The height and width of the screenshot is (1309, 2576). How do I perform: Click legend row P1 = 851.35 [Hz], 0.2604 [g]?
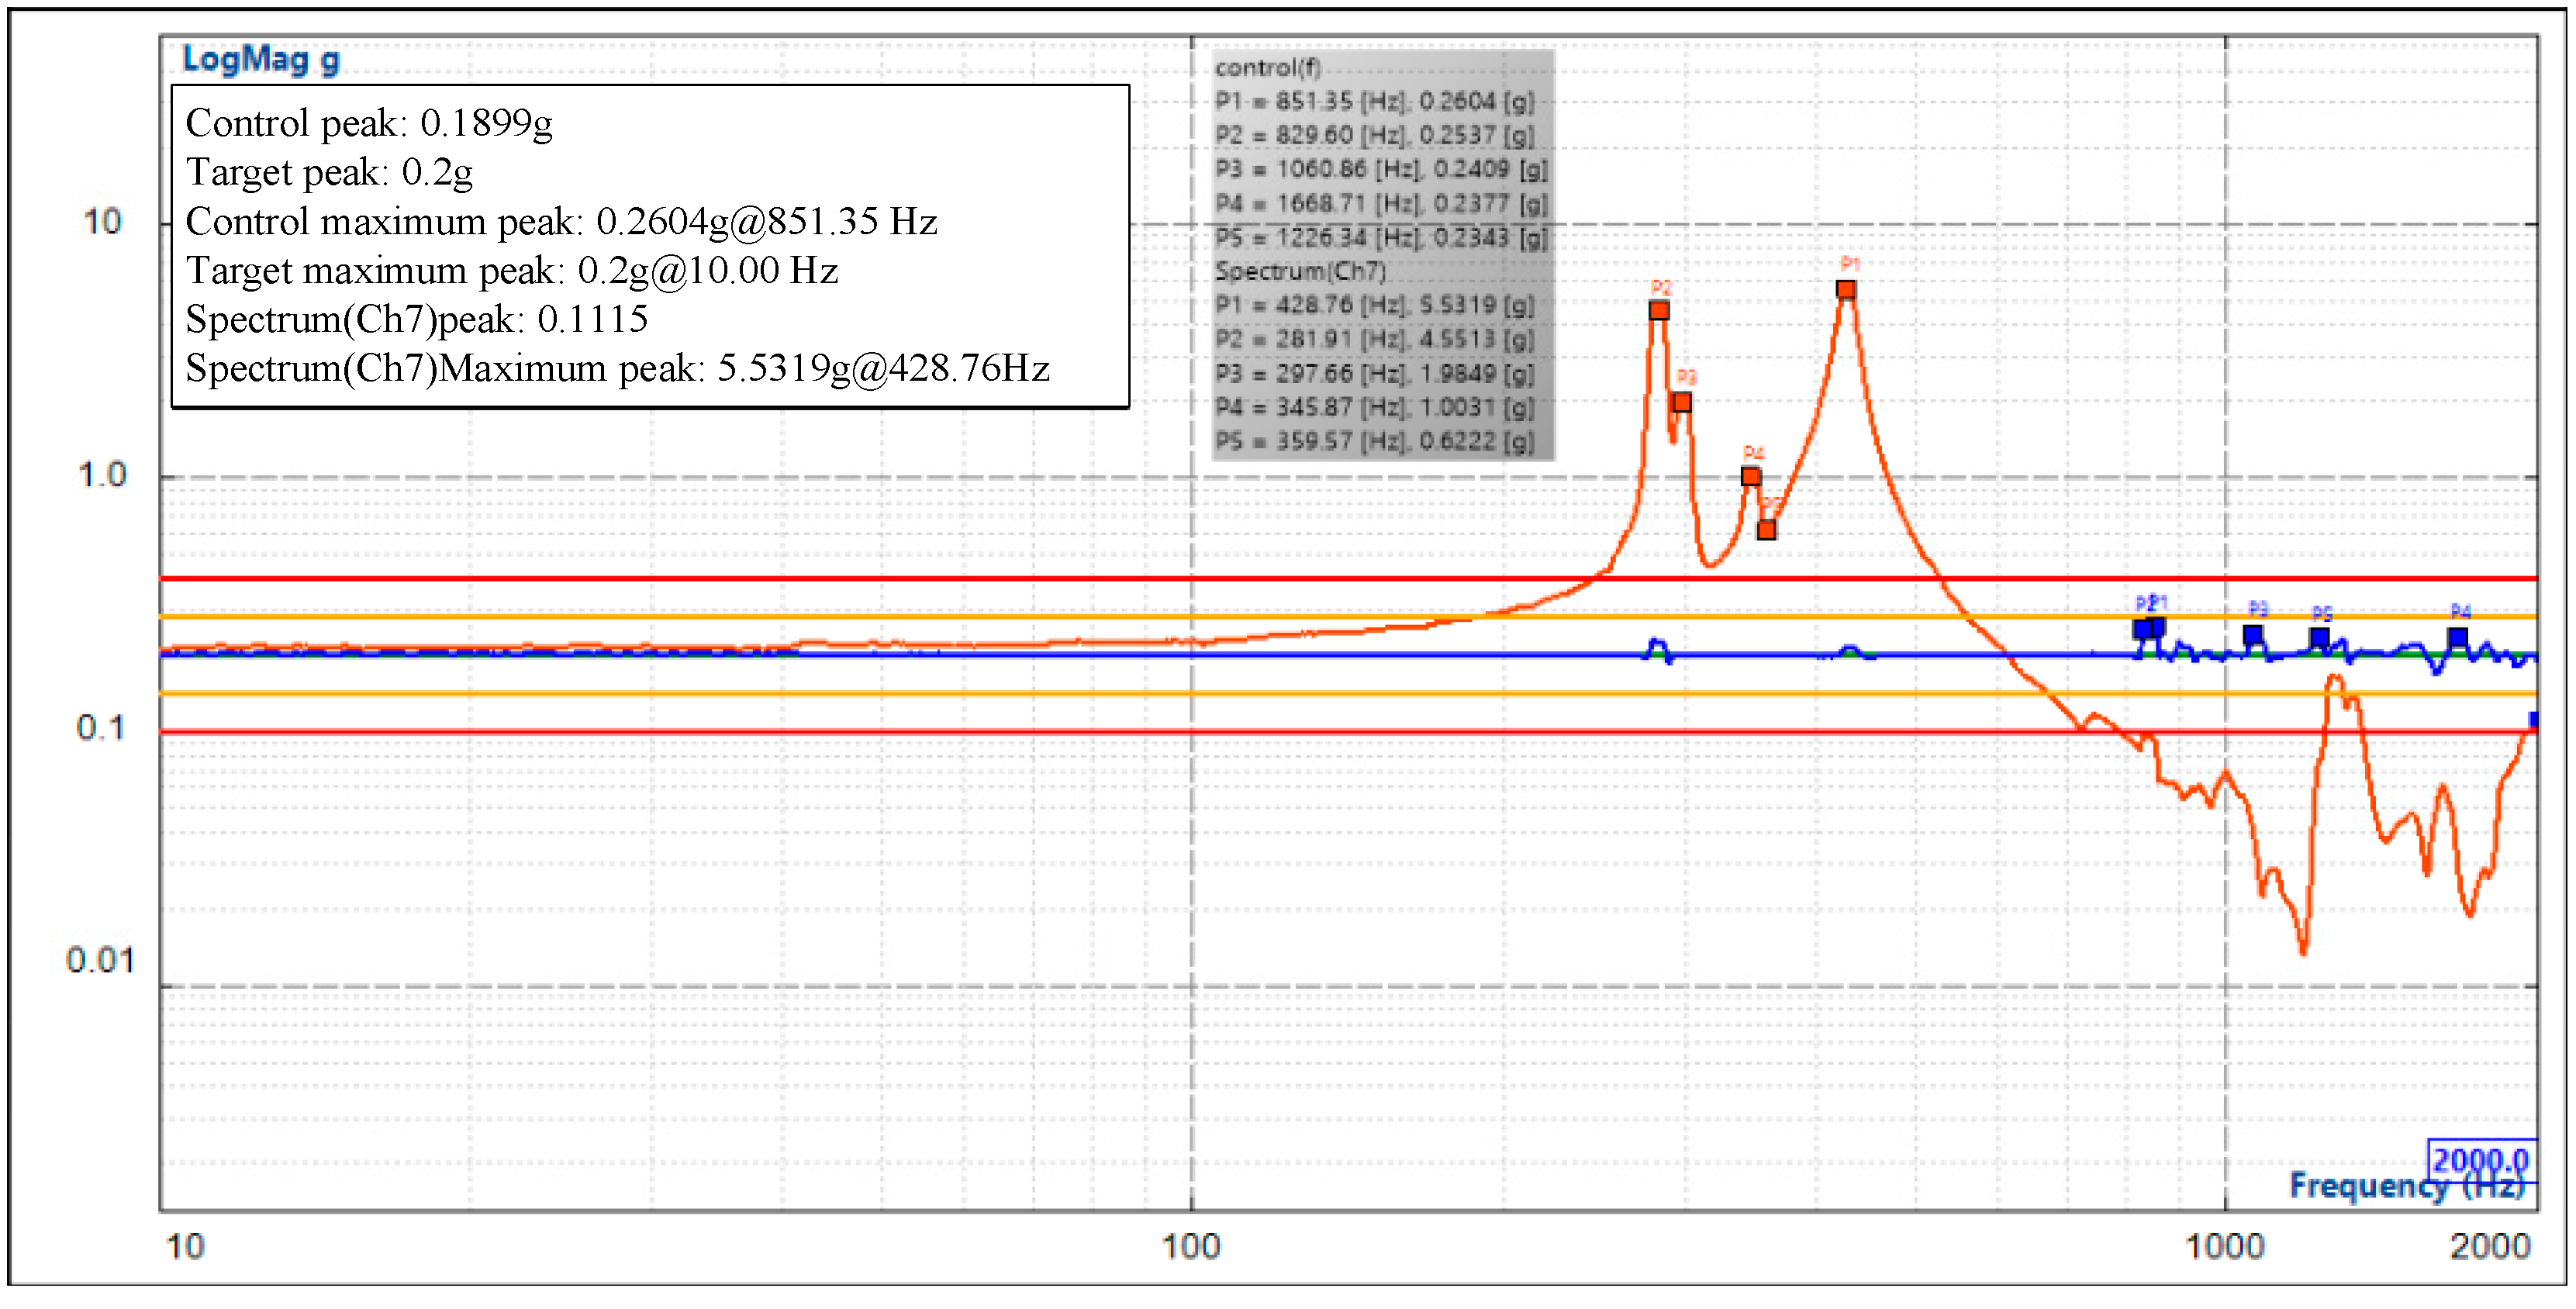pos(1374,101)
